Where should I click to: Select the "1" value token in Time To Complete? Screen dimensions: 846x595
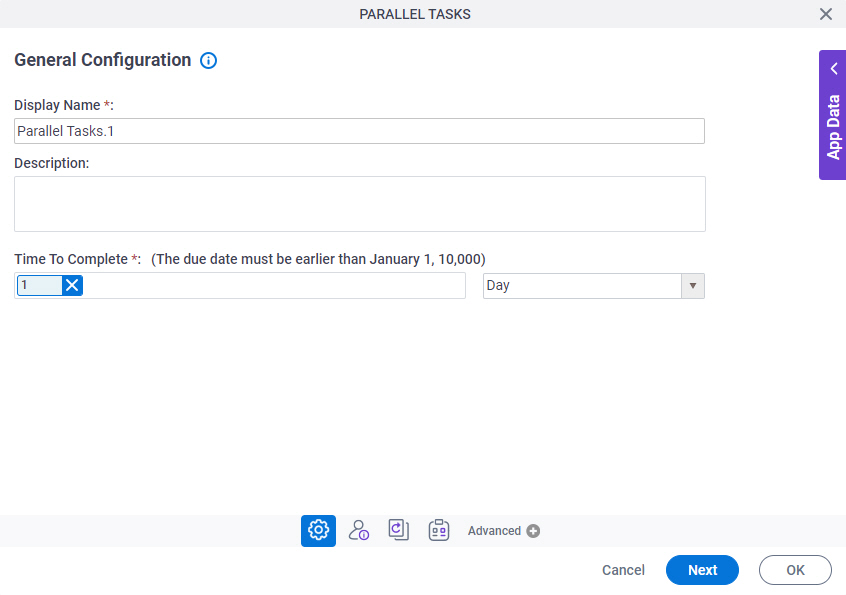tap(40, 285)
